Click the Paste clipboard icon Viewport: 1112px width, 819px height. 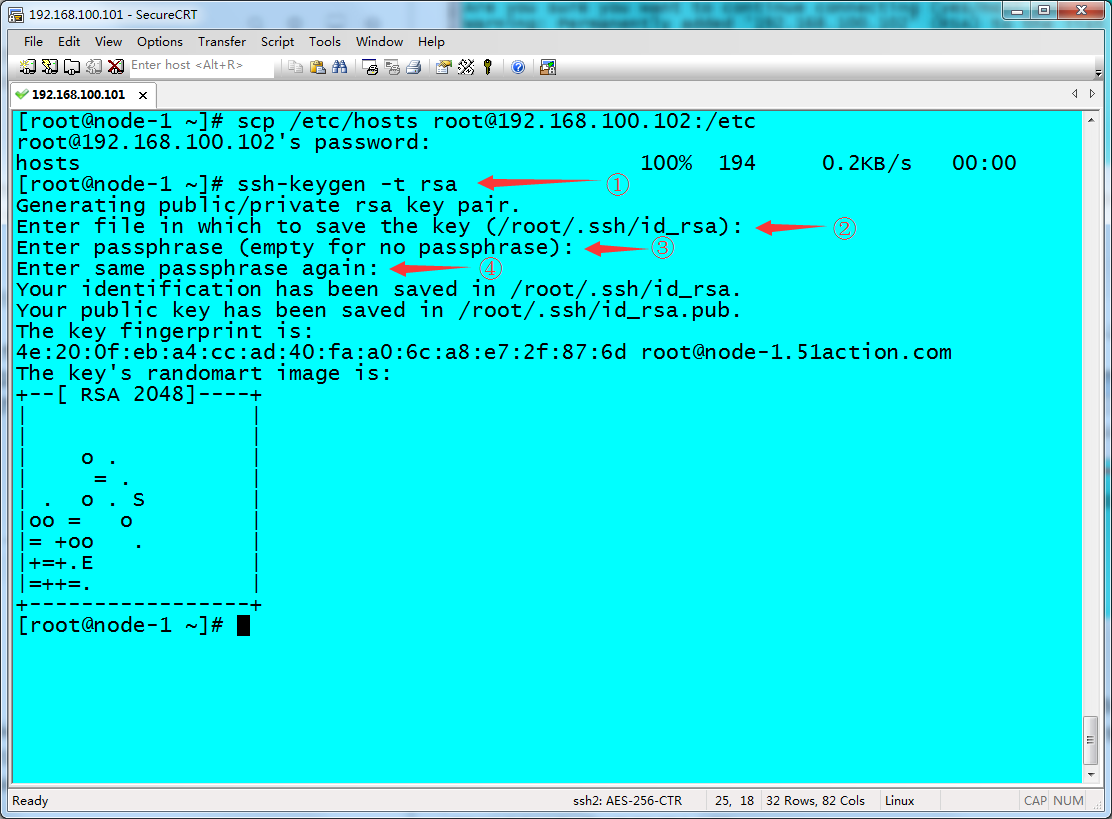coord(318,67)
